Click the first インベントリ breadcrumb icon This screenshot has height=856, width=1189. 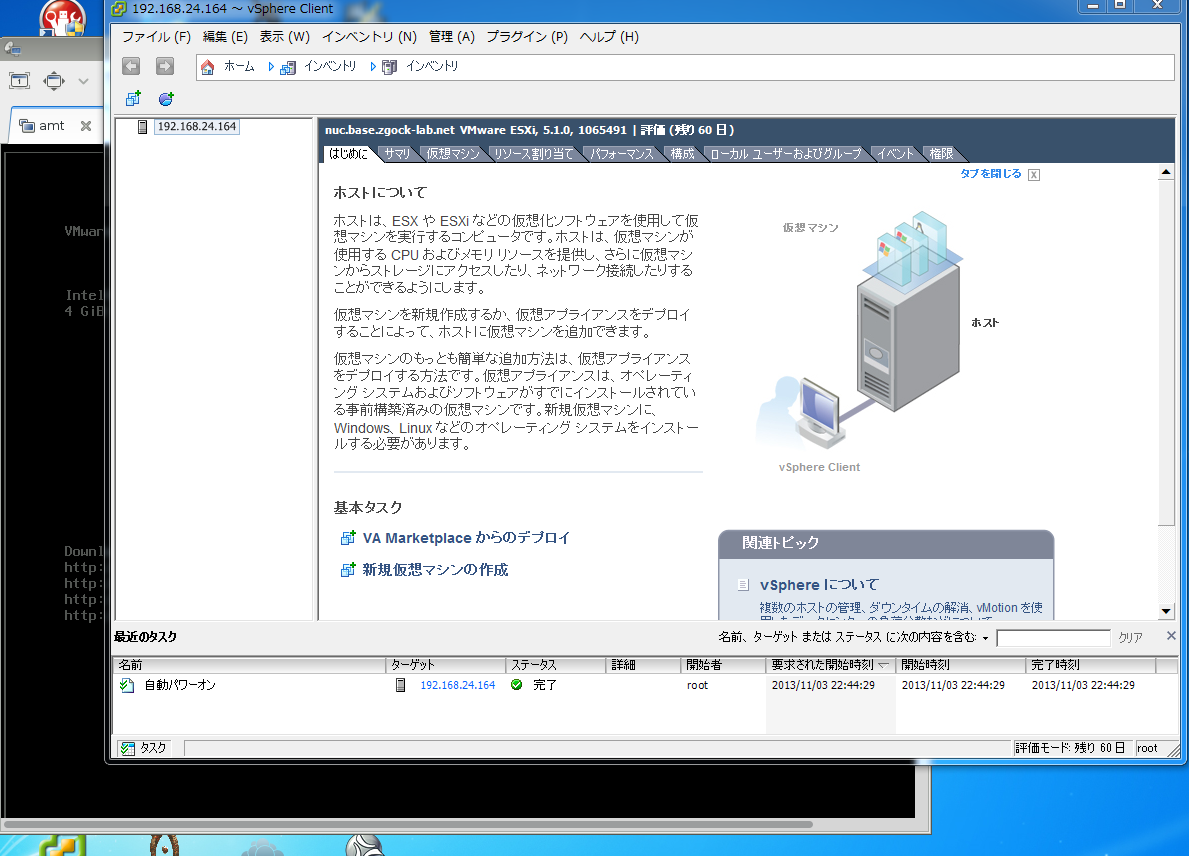click(x=287, y=67)
